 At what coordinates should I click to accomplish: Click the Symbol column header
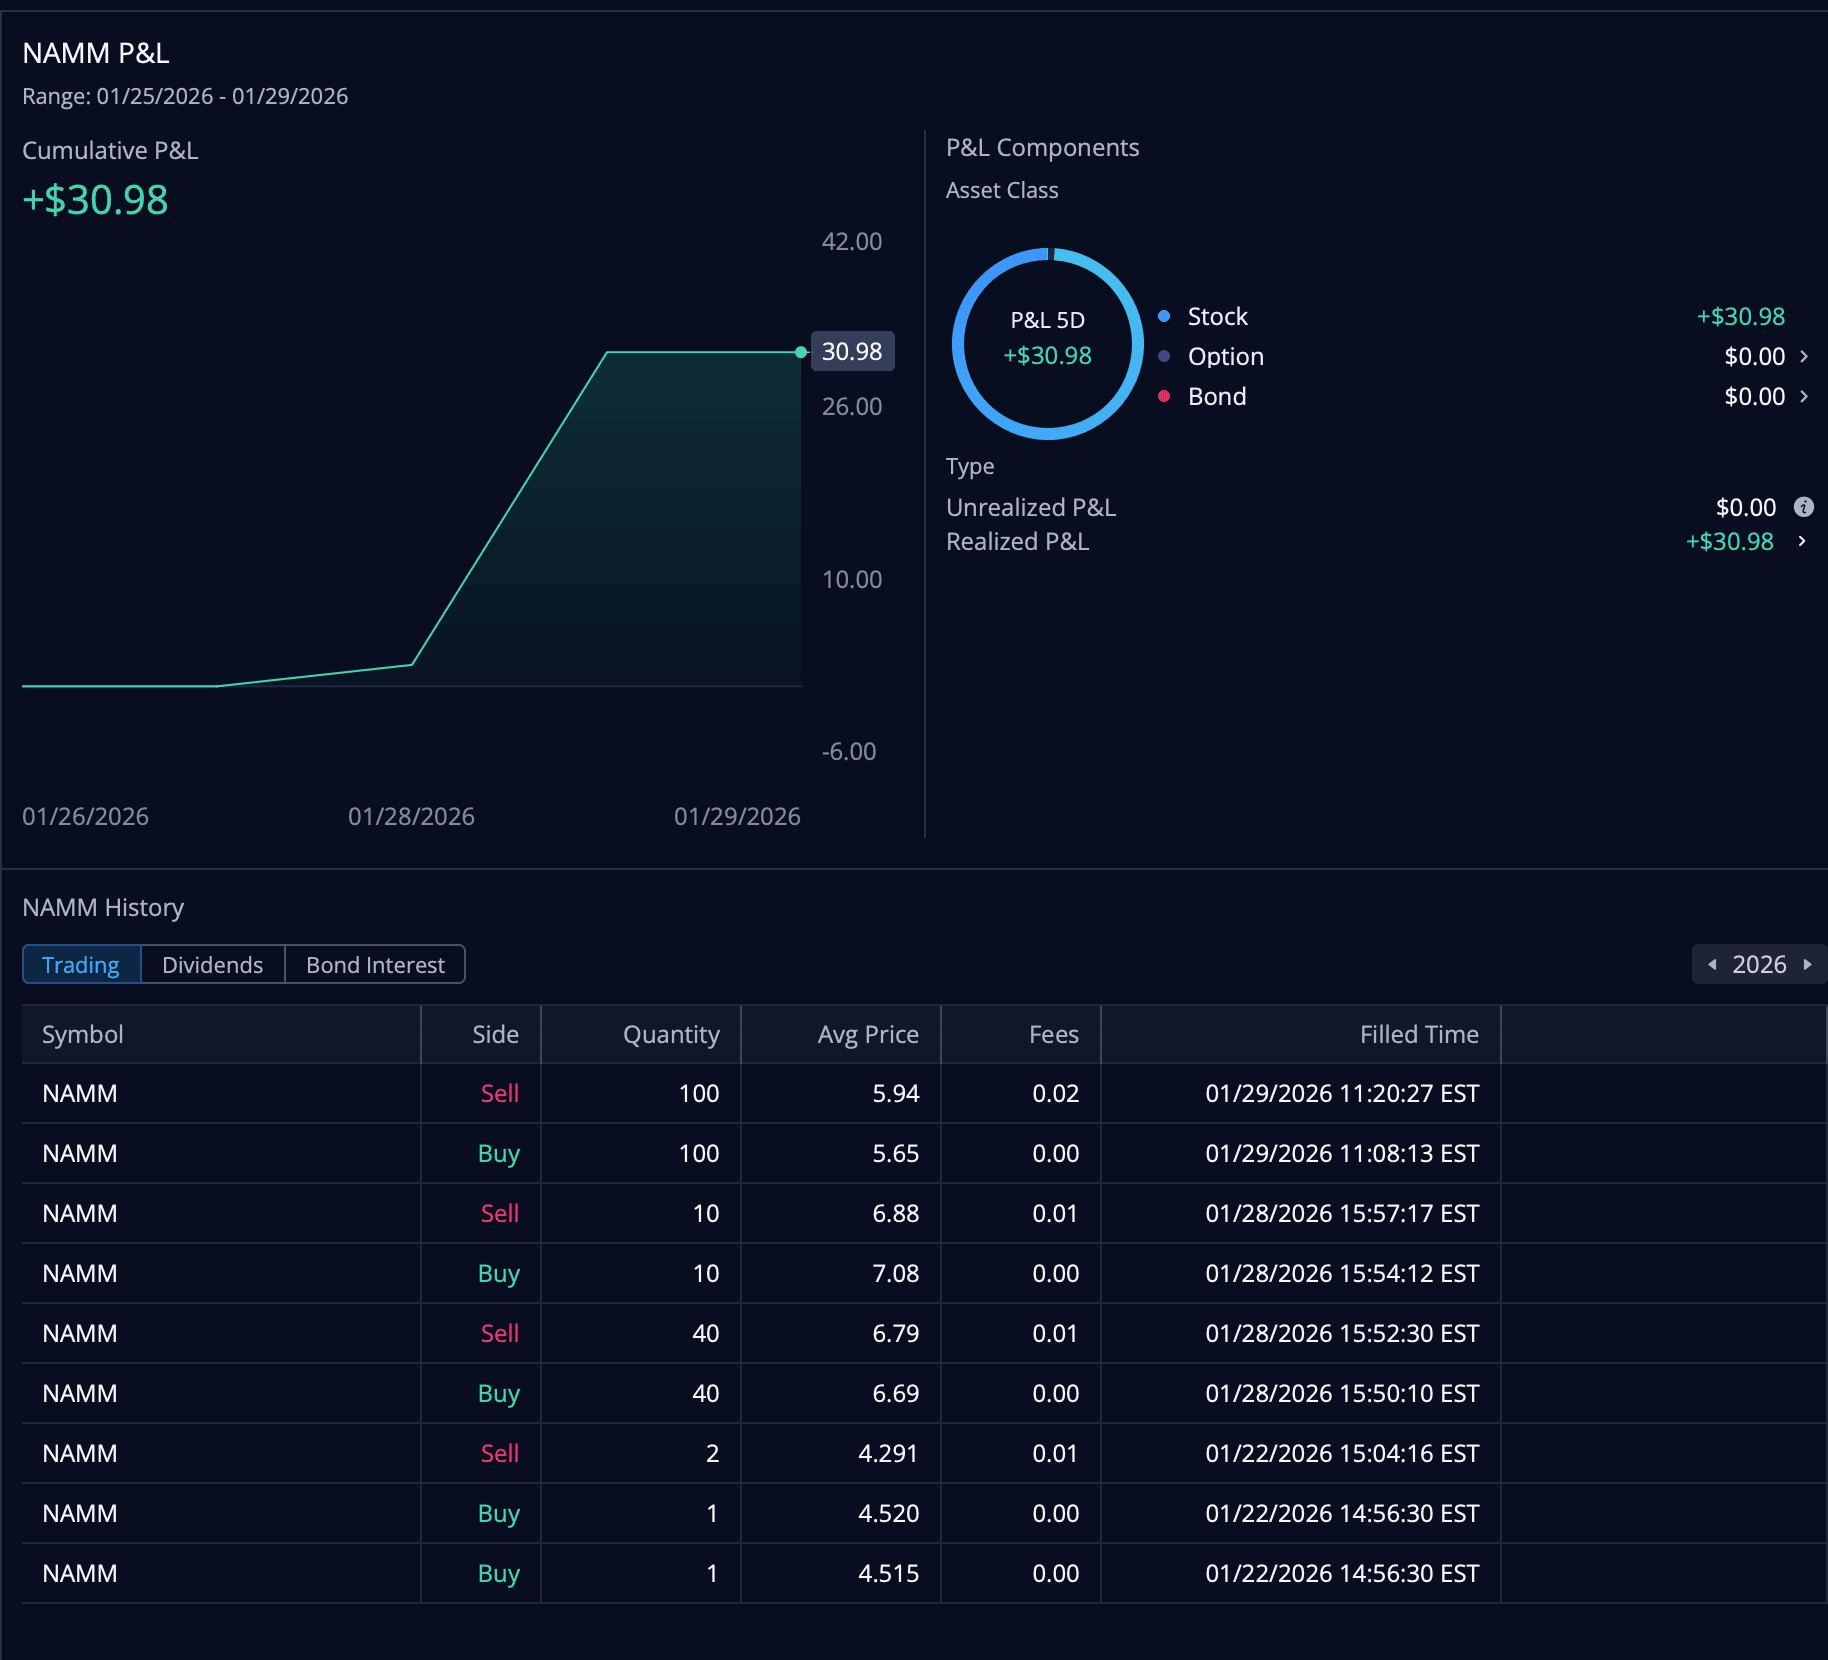click(x=83, y=1035)
